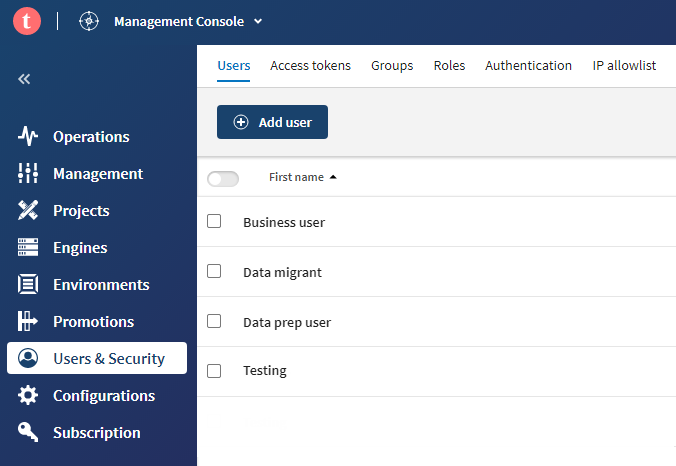This screenshot has width=676, height=466.
Task: Collapse the sidebar with double chevron
Action: (25, 79)
